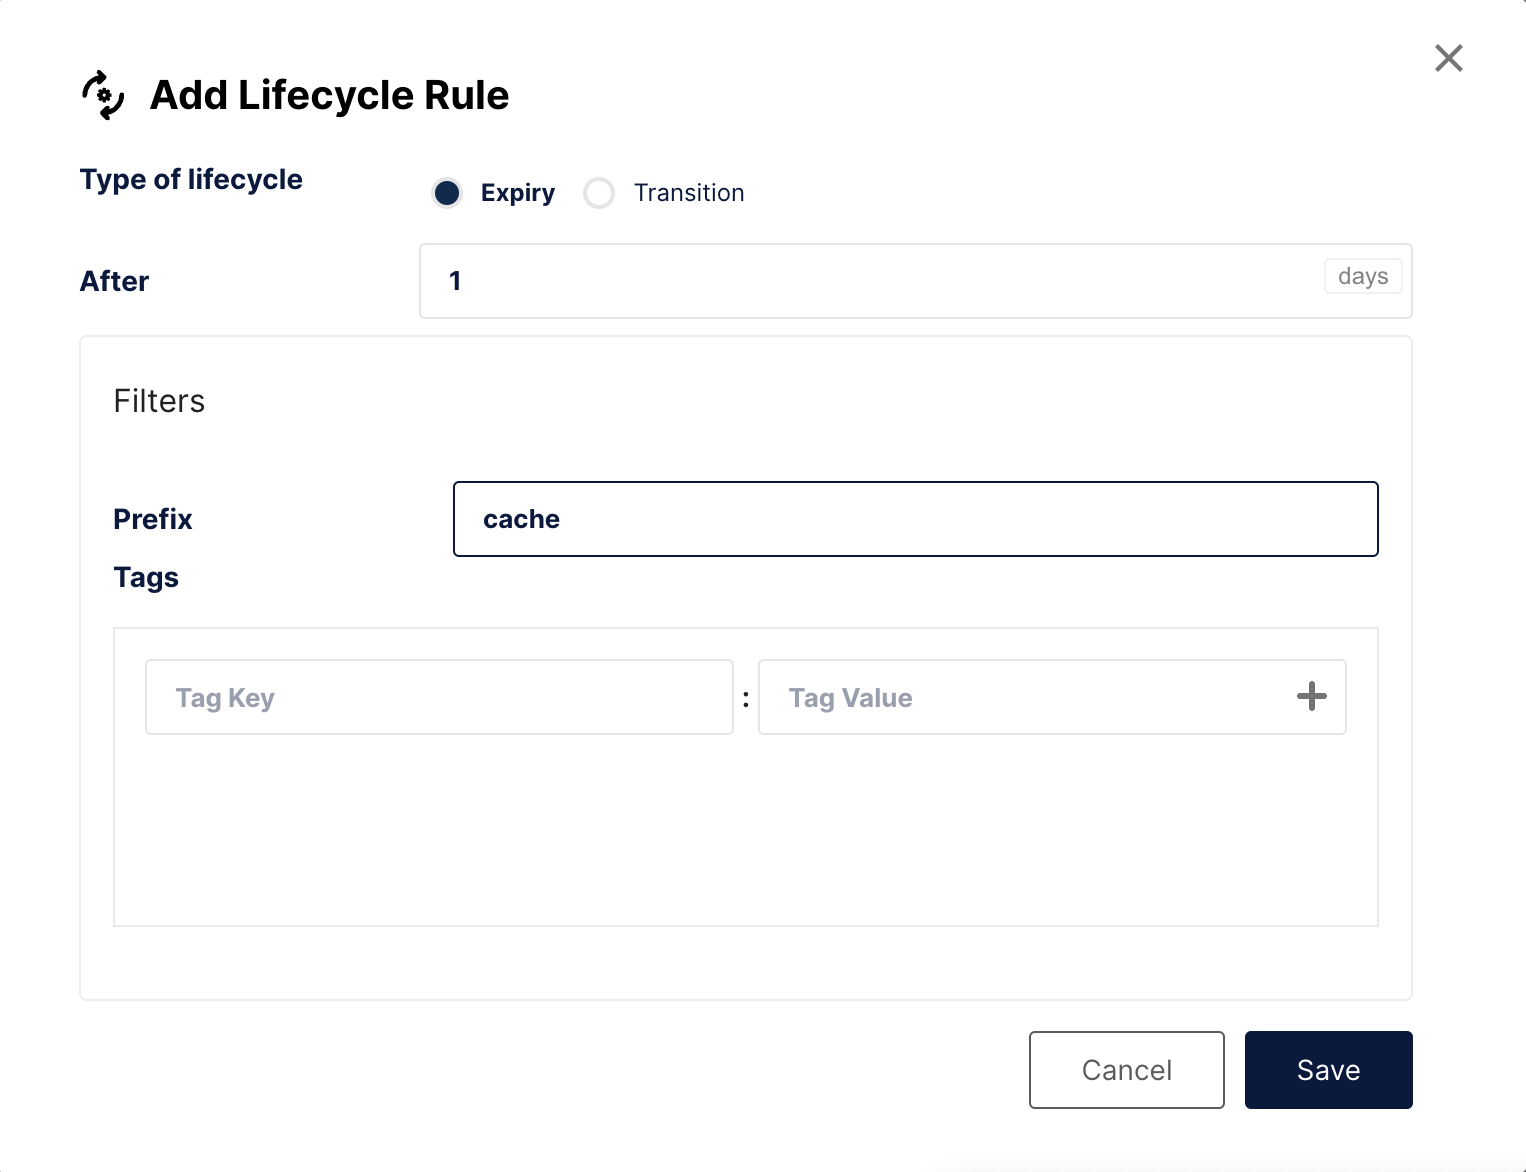The image size is (1526, 1172).
Task: Click the Type of lifecycle label
Action: (191, 180)
